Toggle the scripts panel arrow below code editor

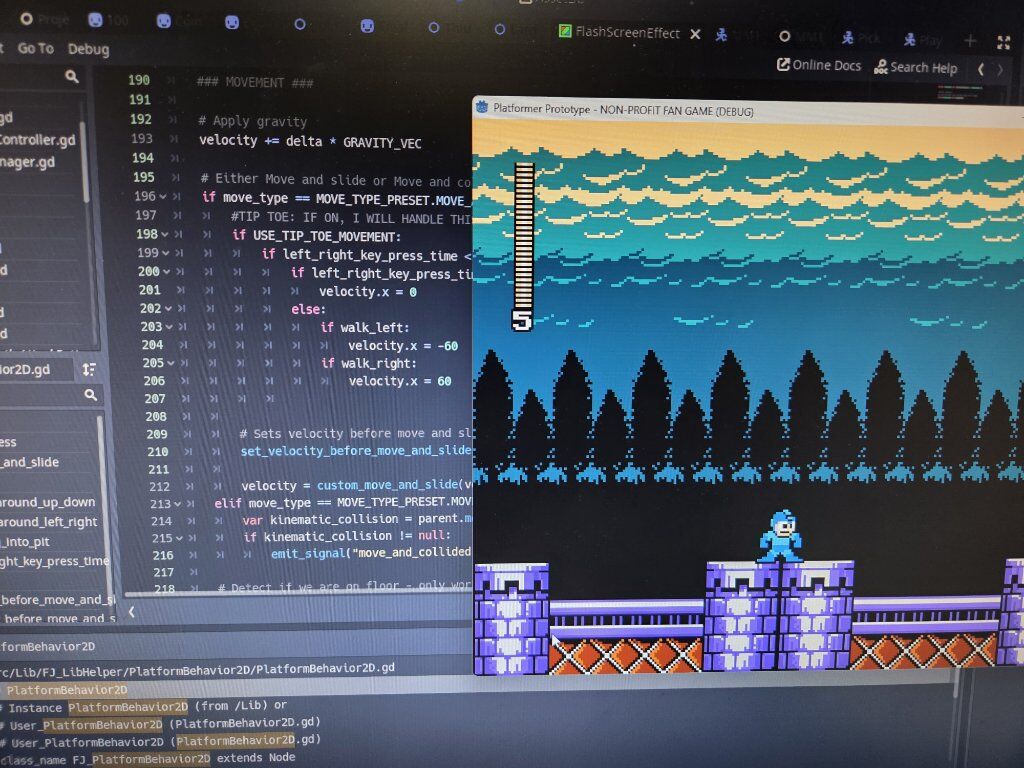tap(131, 610)
